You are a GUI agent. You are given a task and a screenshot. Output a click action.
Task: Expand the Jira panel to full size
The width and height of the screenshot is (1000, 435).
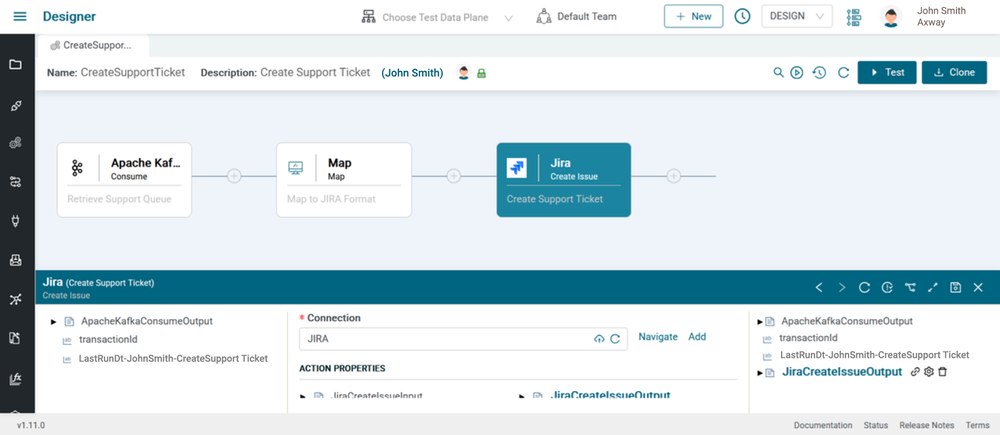pyautogui.click(x=932, y=288)
